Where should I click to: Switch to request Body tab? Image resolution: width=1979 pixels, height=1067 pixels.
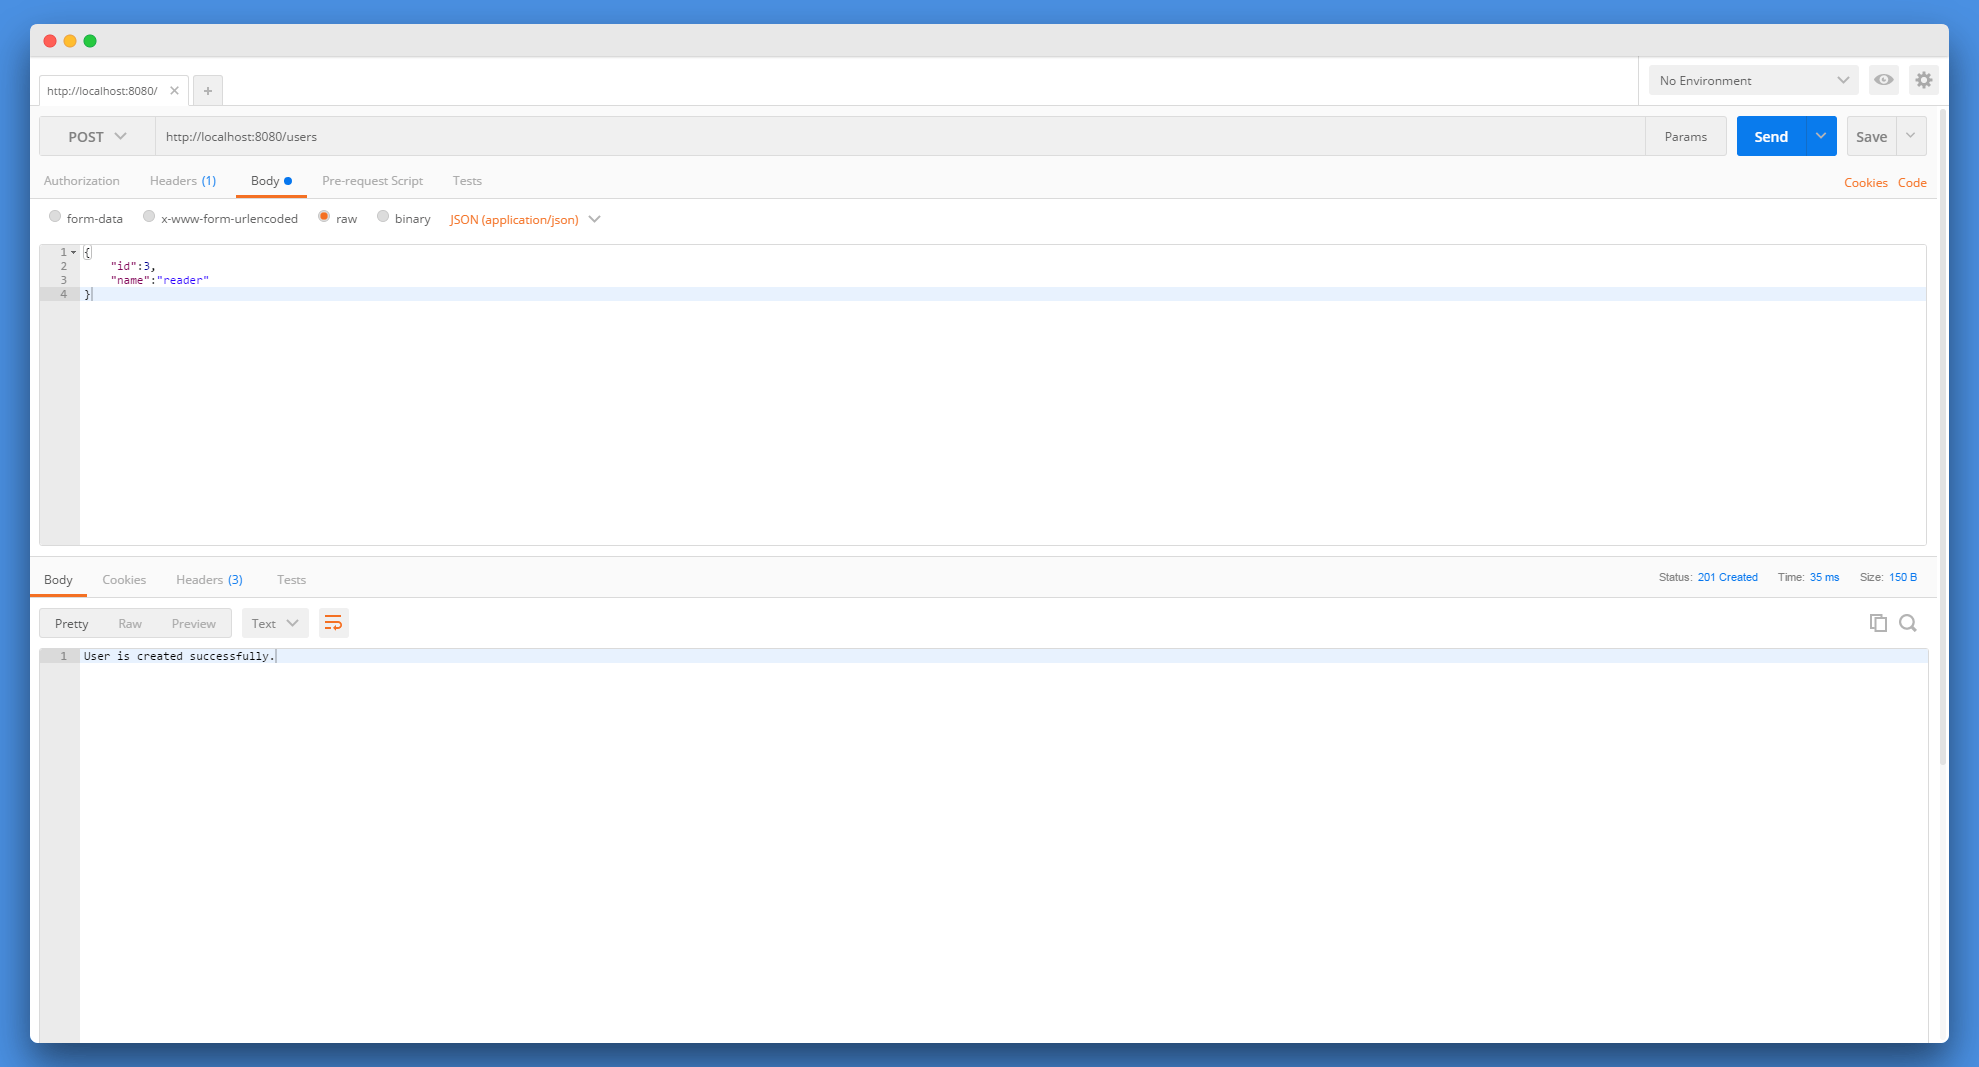click(x=271, y=181)
